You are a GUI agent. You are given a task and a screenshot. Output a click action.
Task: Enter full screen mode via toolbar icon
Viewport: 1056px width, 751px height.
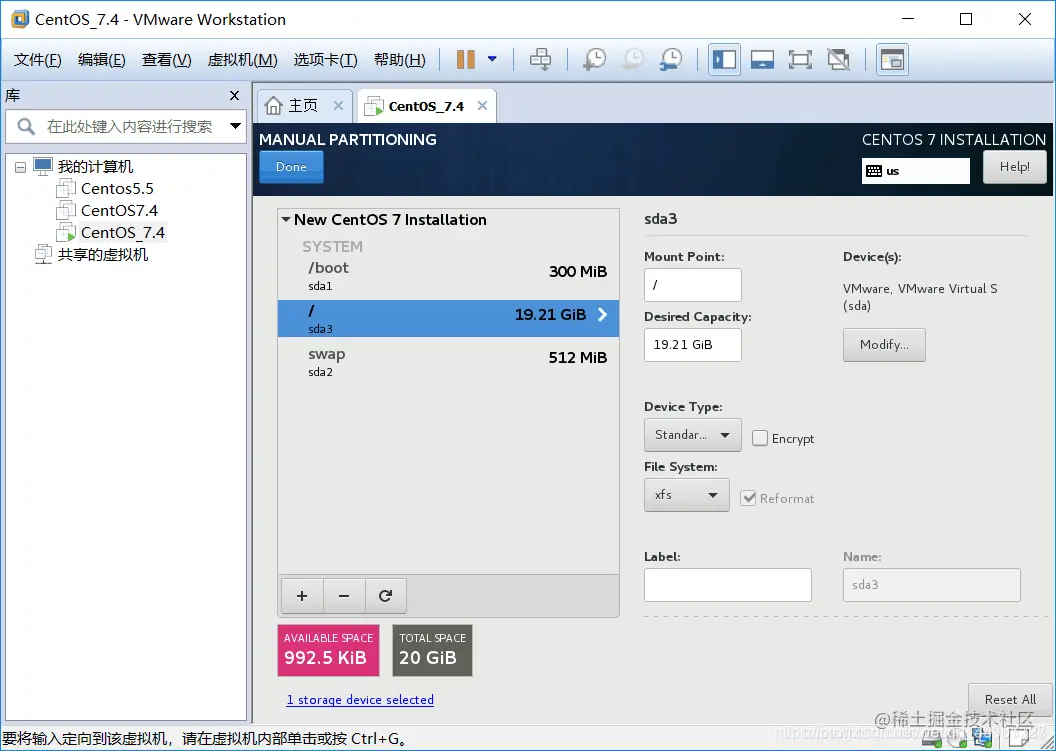point(800,59)
